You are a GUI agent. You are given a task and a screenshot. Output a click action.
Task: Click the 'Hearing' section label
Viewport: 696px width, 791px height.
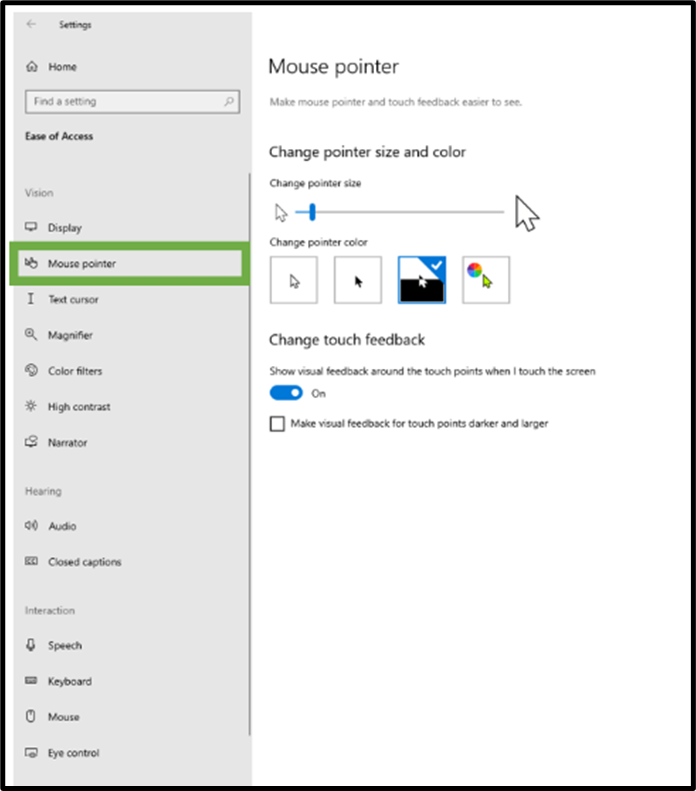click(x=43, y=491)
